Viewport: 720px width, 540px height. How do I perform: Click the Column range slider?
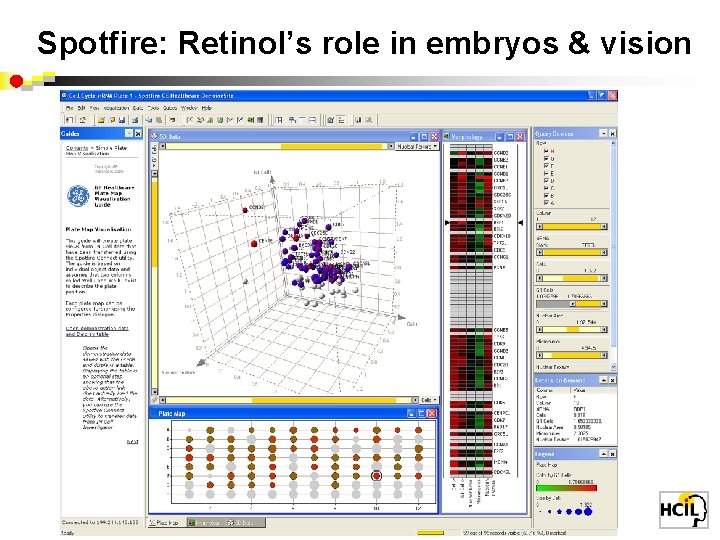click(x=572, y=226)
